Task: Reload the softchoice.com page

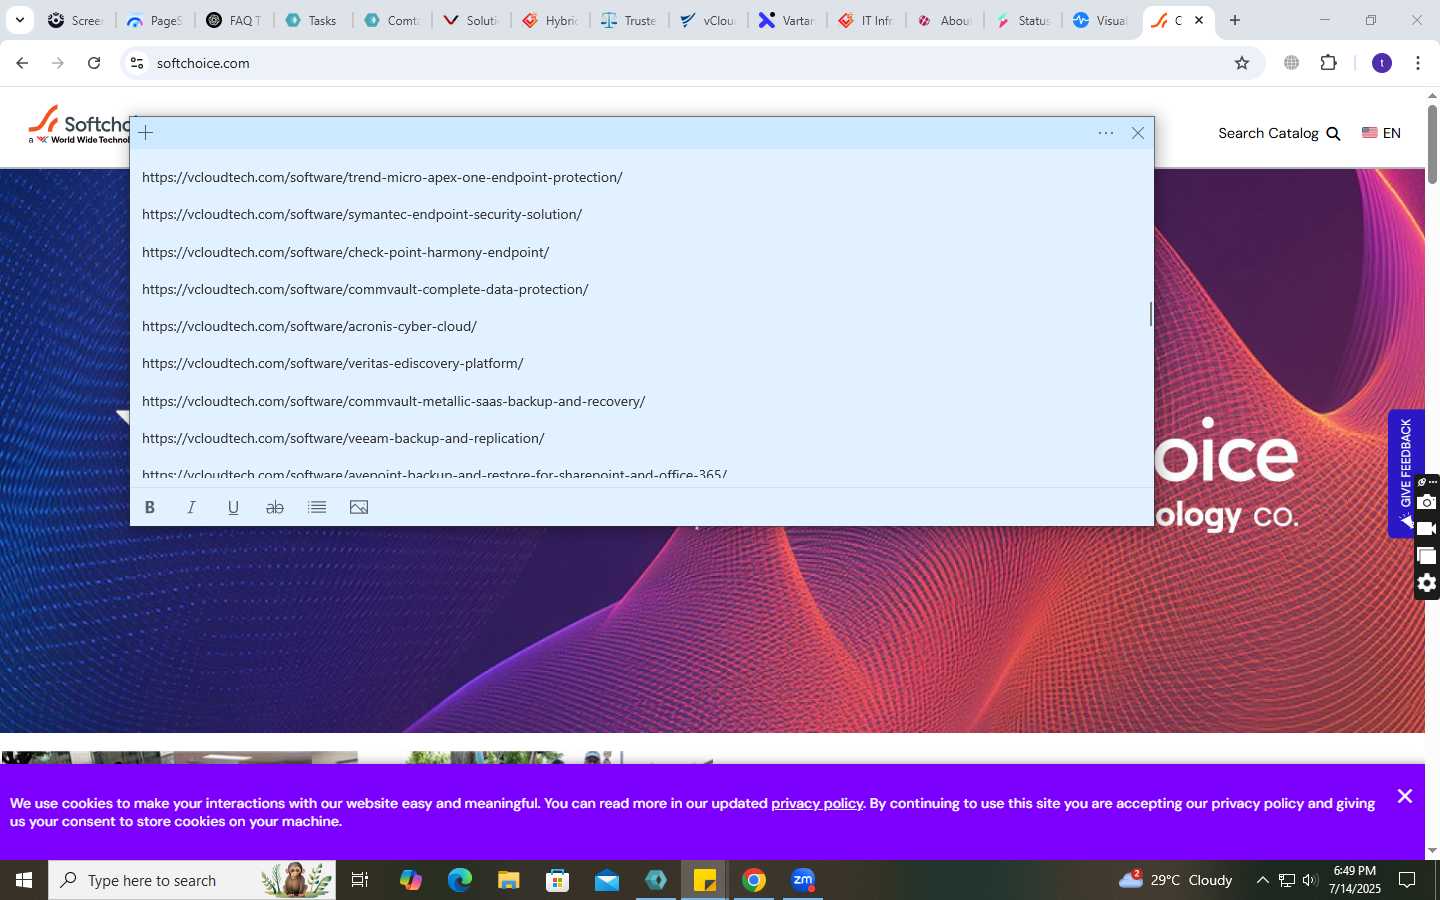Action: (x=94, y=63)
